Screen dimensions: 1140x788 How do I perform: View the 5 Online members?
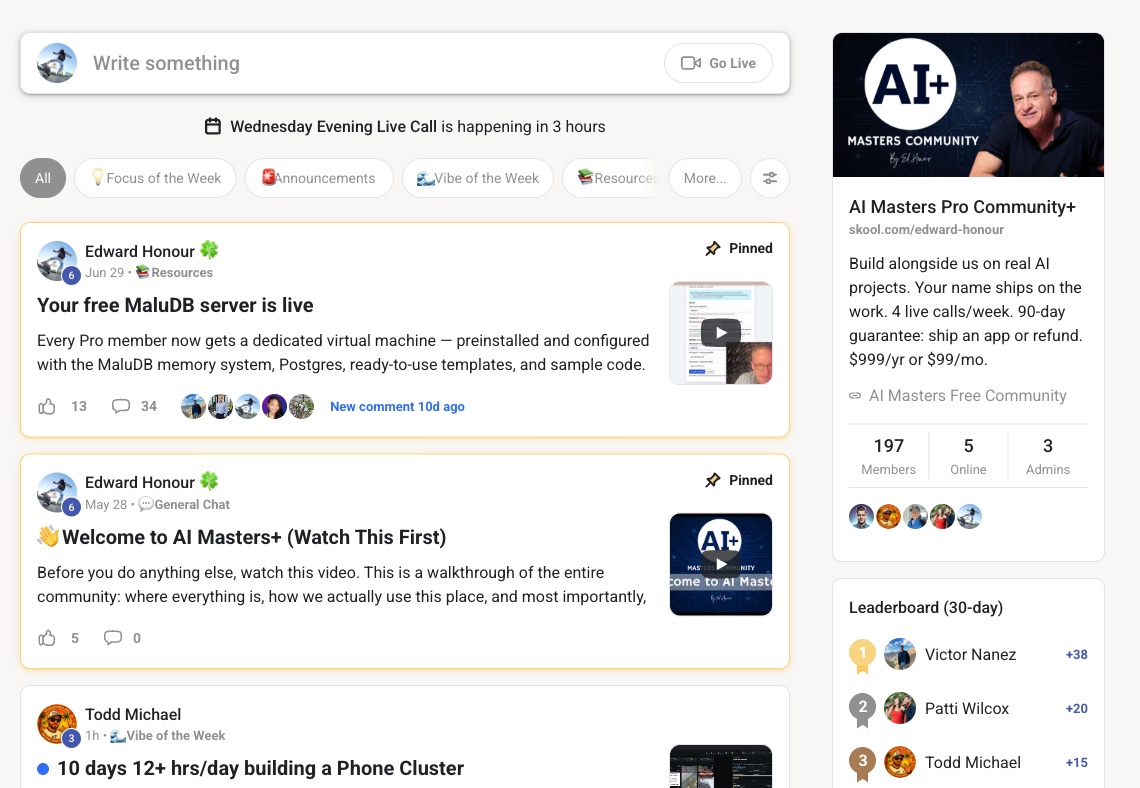pyautogui.click(x=968, y=456)
